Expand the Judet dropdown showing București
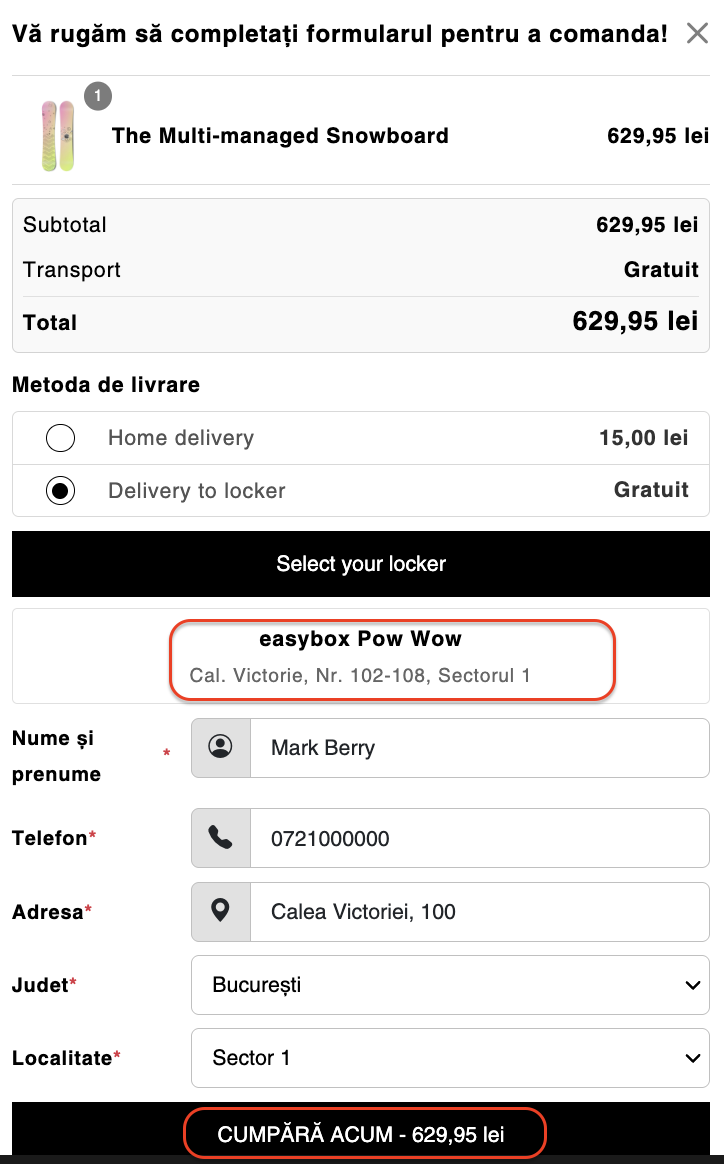 [x=450, y=984]
